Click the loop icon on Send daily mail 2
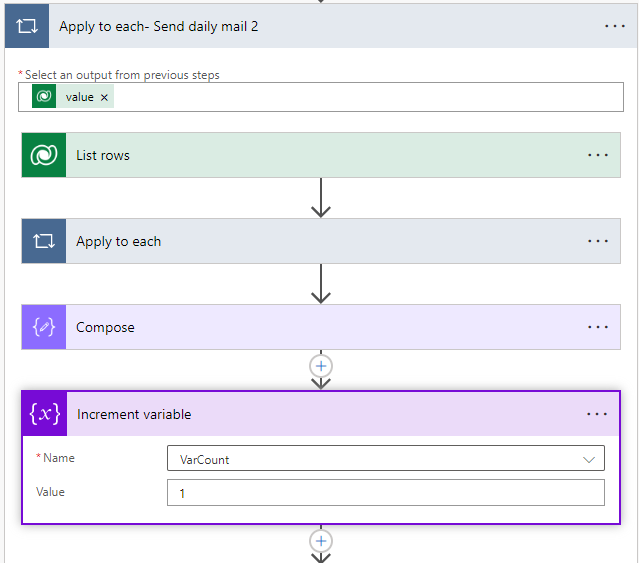The width and height of the screenshot is (639, 563). 26,26
